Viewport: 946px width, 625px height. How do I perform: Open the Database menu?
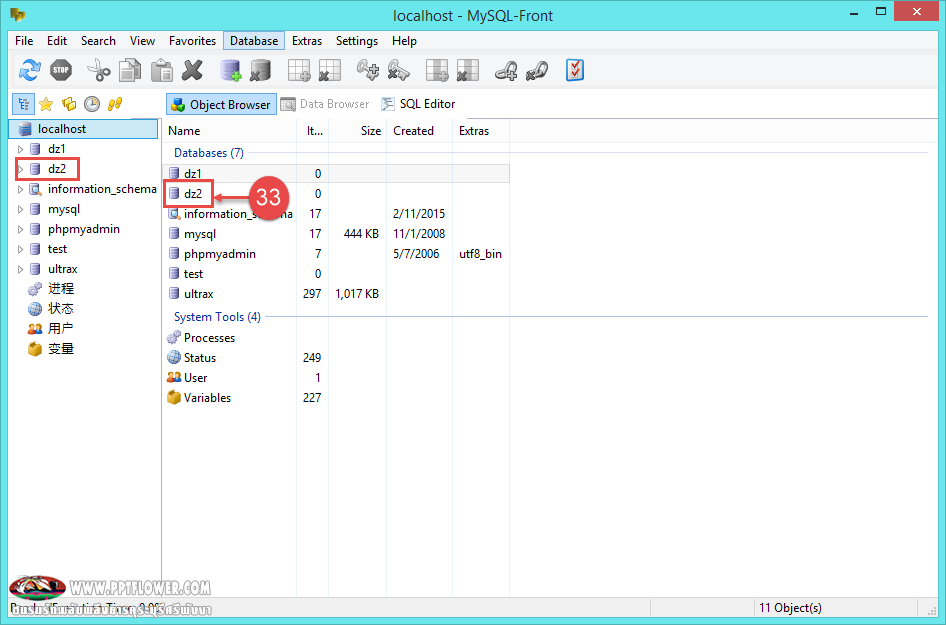[x=254, y=41]
